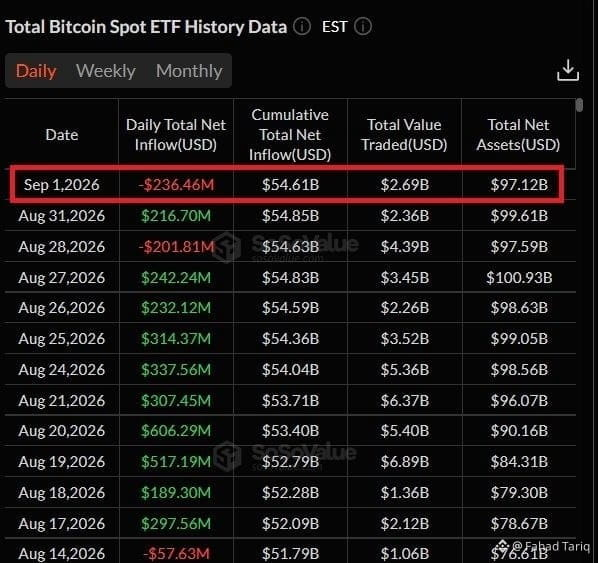Click the $100.93B total net assets cell
598x563 pixels.
click(519, 278)
